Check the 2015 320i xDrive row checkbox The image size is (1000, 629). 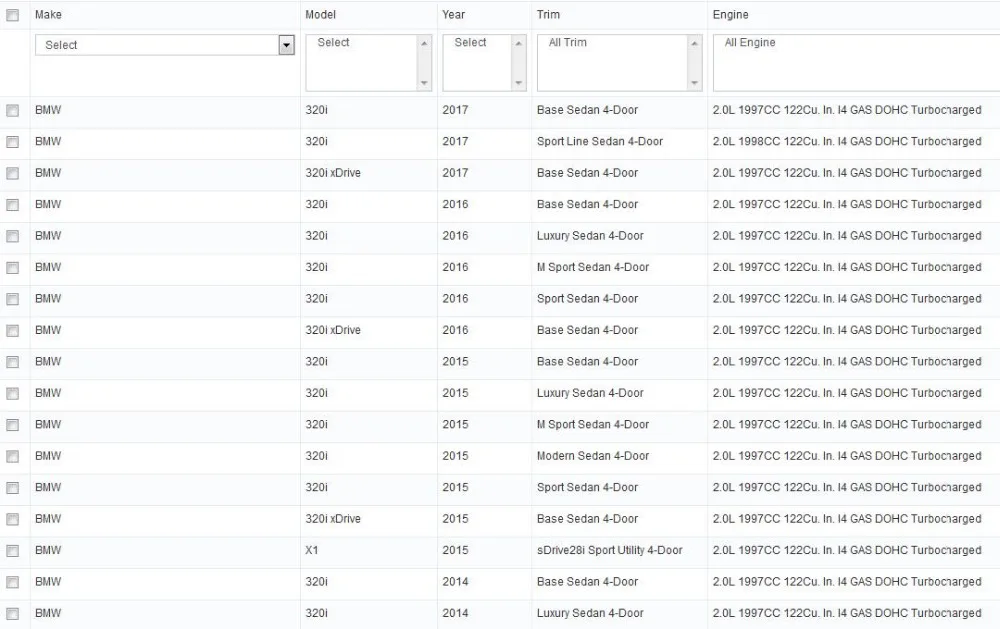[x=12, y=519]
